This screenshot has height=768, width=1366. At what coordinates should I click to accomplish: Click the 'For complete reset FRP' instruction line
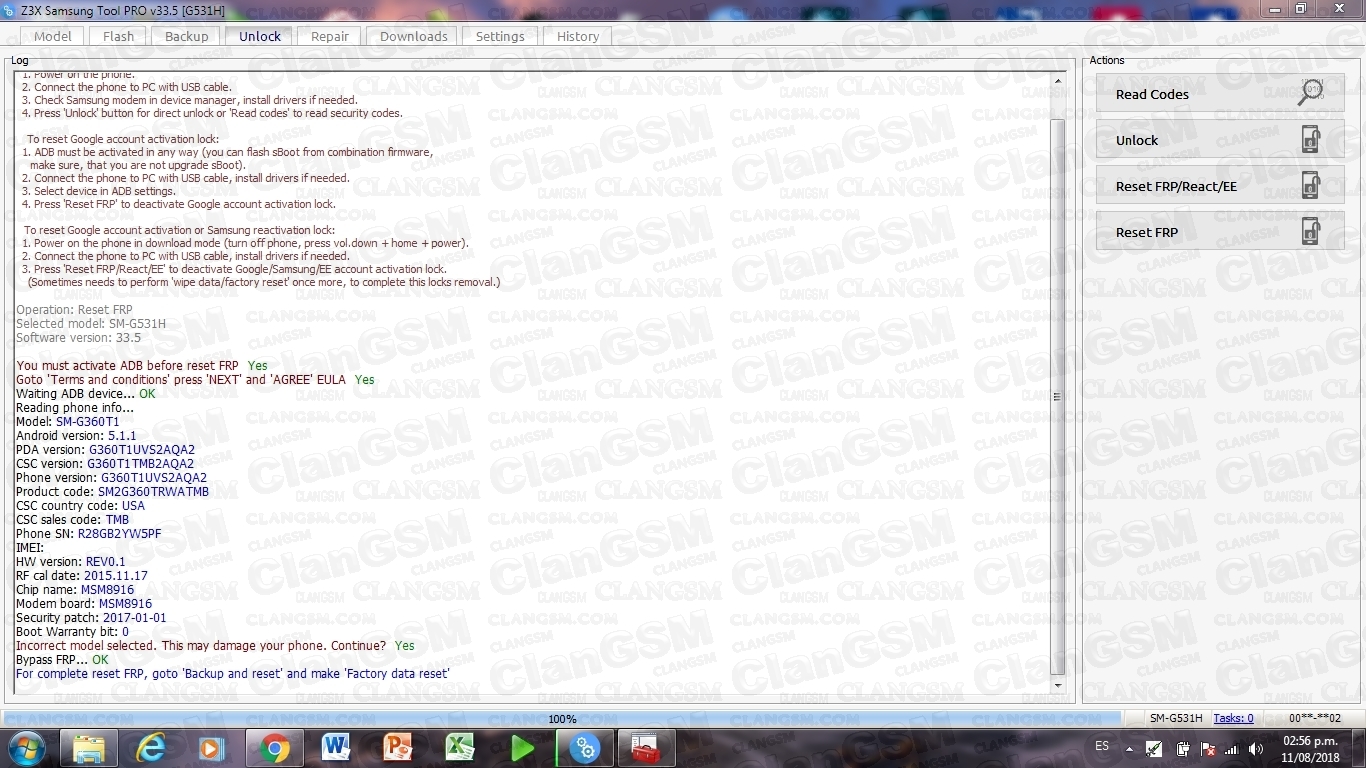pos(233,674)
